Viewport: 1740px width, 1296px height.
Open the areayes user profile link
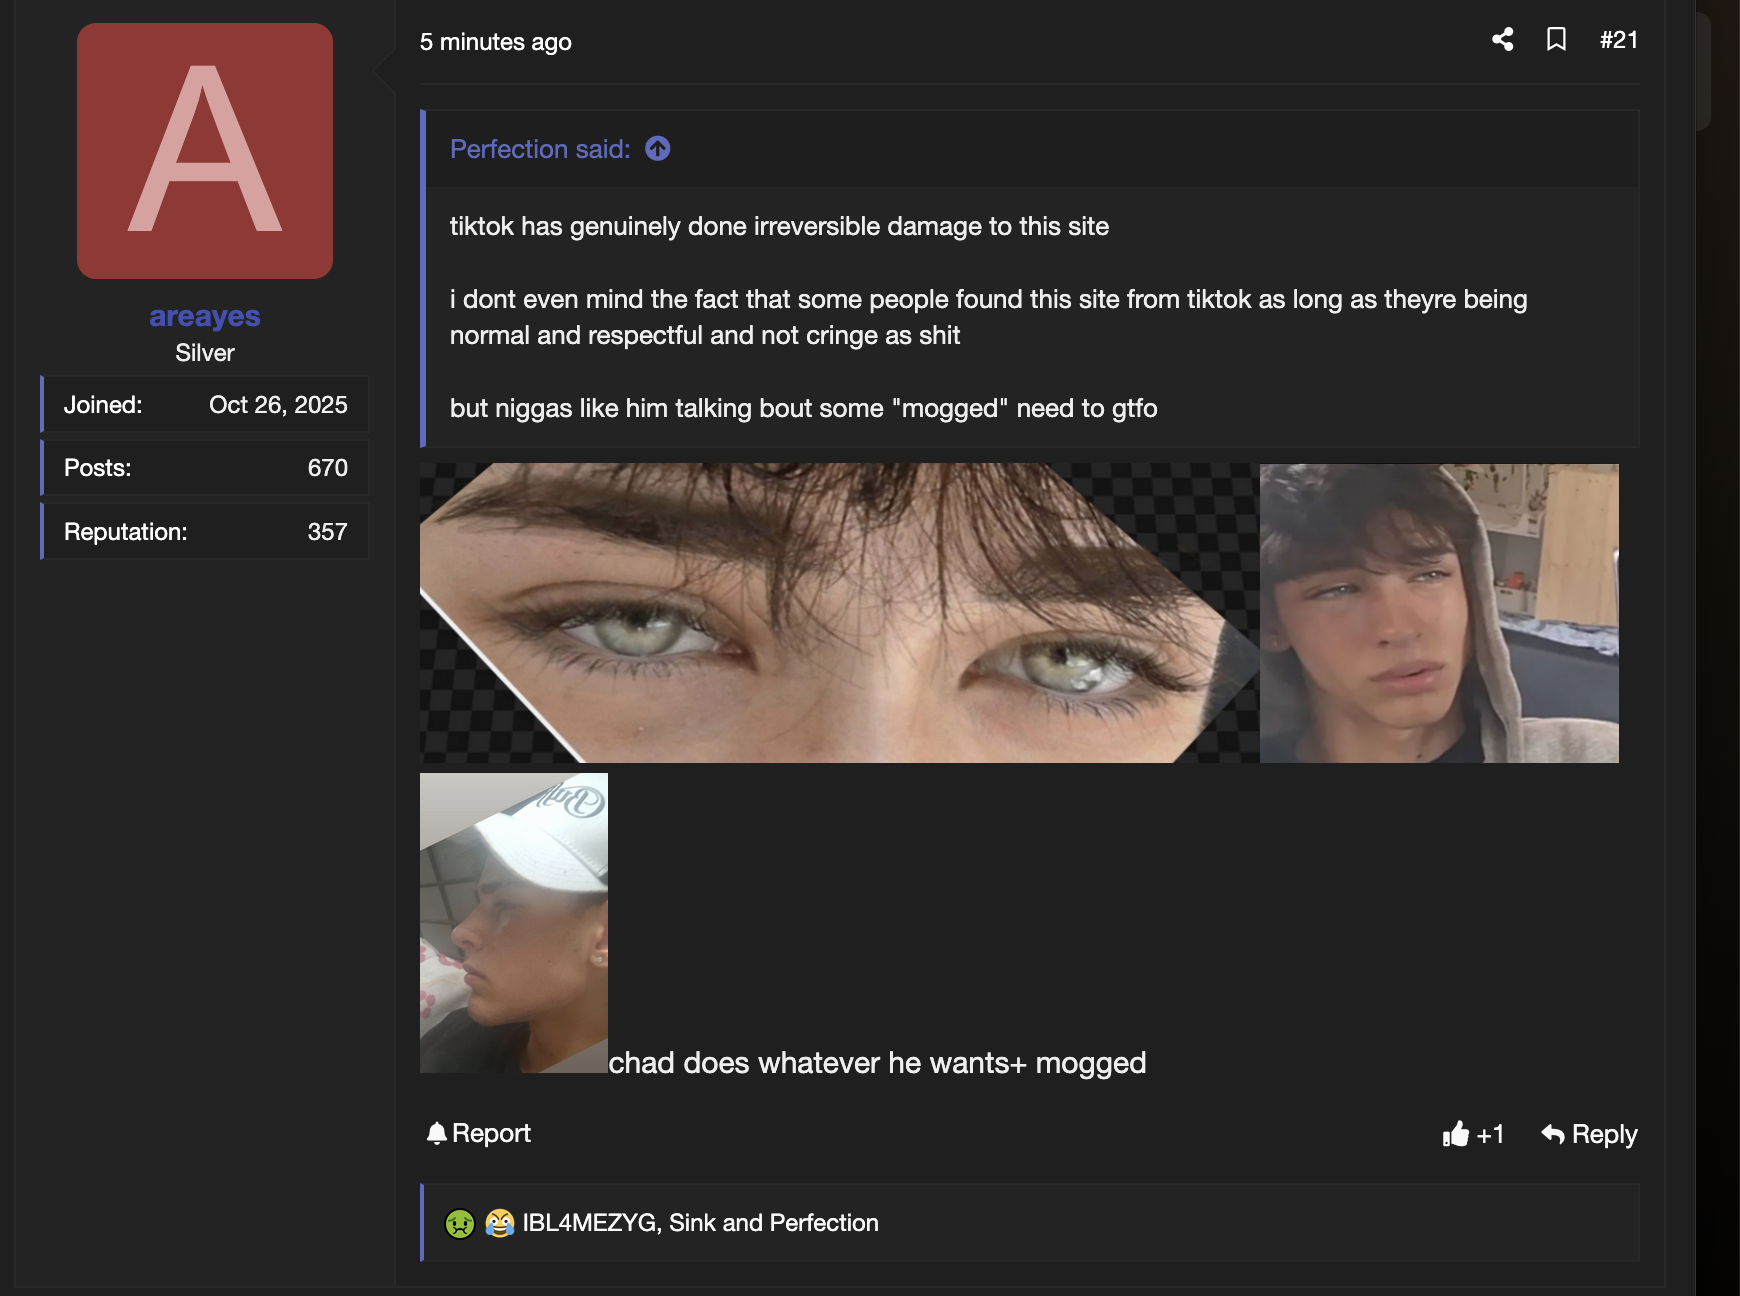205,316
